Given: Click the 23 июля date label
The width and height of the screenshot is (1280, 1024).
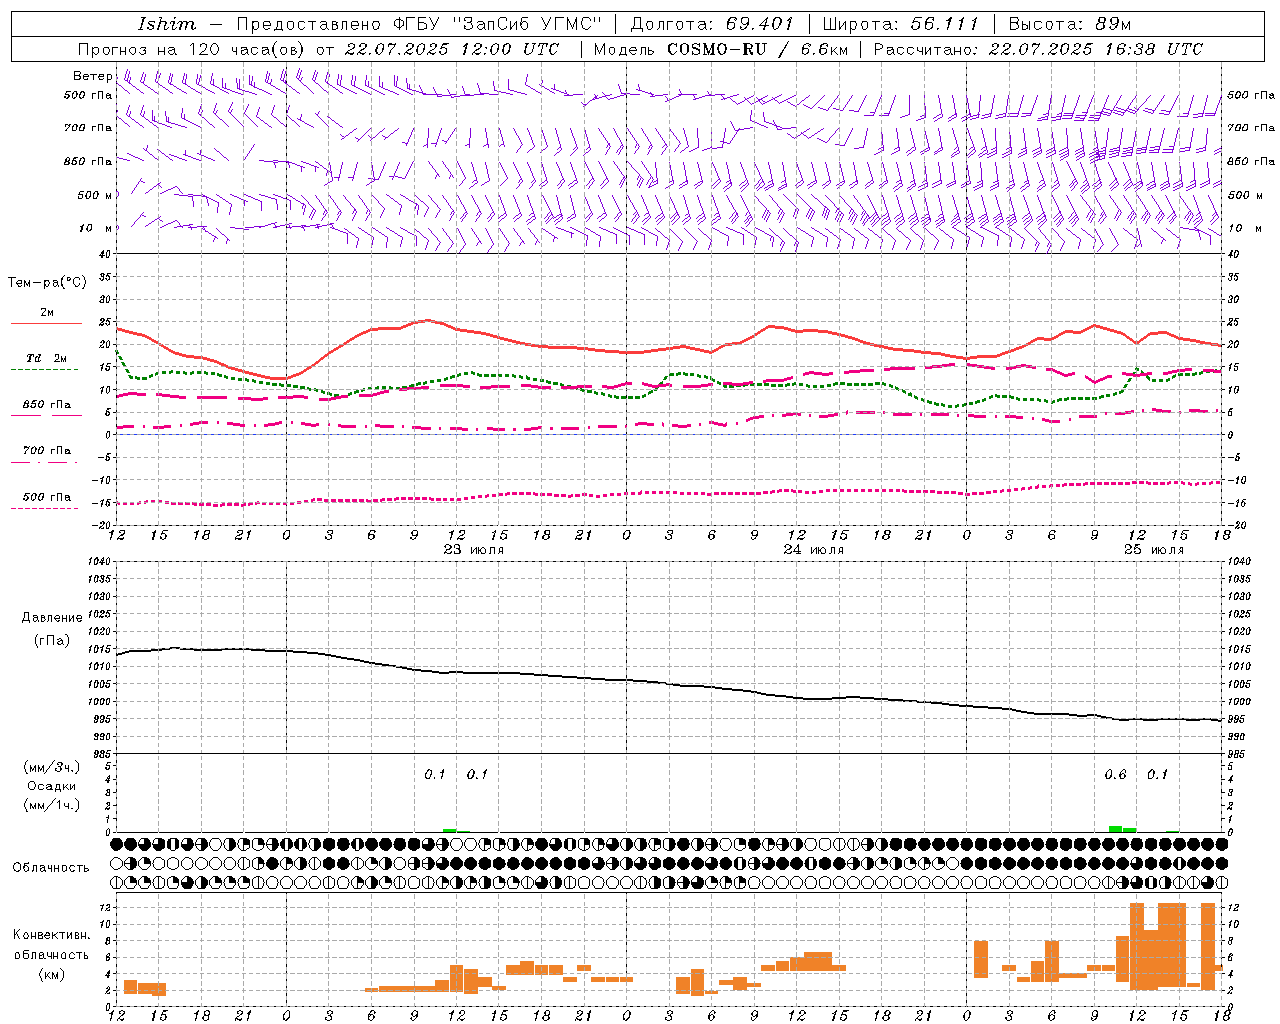Looking at the screenshot, I should pyautogui.click(x=474, y=550).
